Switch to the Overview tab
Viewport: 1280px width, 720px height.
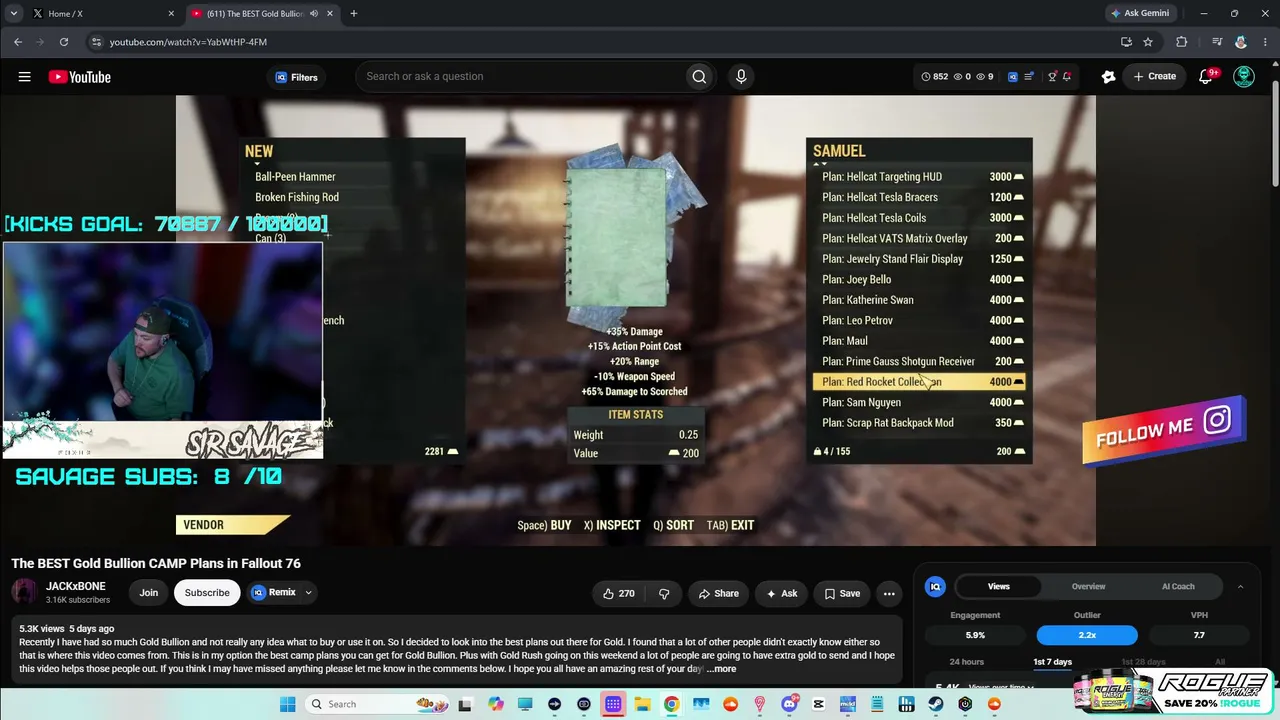(1088, 587)
